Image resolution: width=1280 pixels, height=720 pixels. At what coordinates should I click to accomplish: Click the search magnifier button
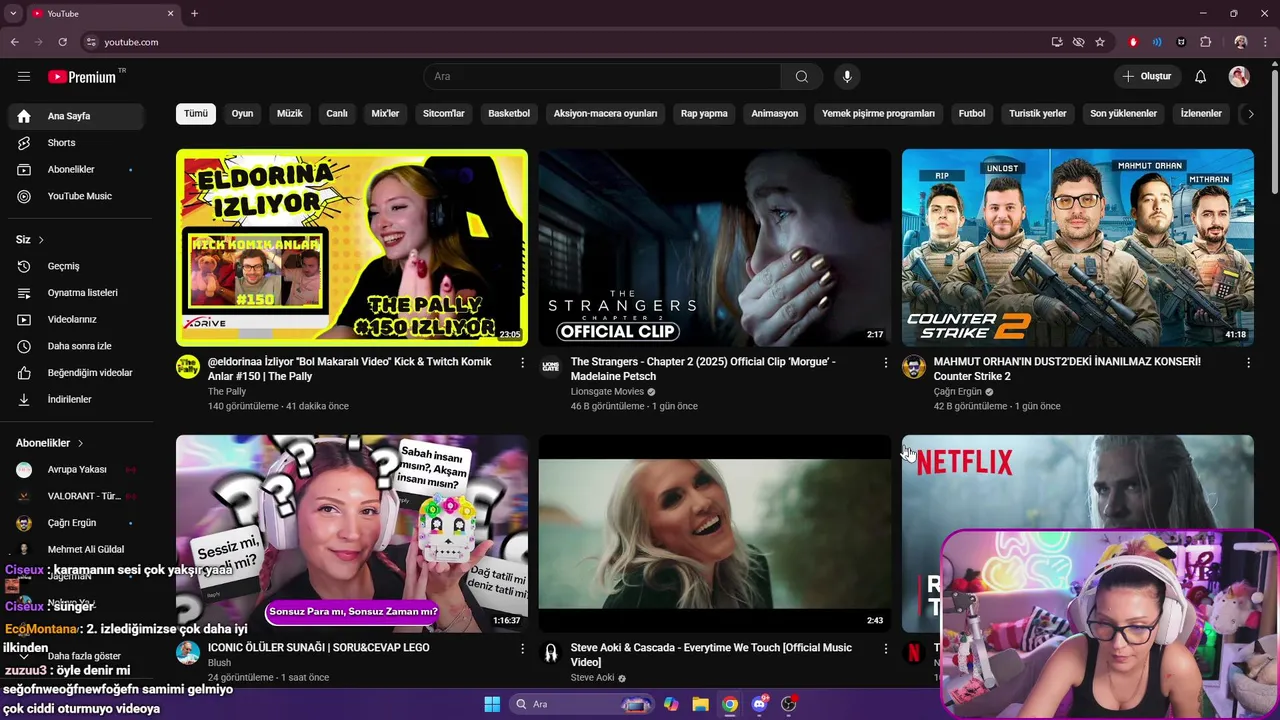click(x=802, y=77)
